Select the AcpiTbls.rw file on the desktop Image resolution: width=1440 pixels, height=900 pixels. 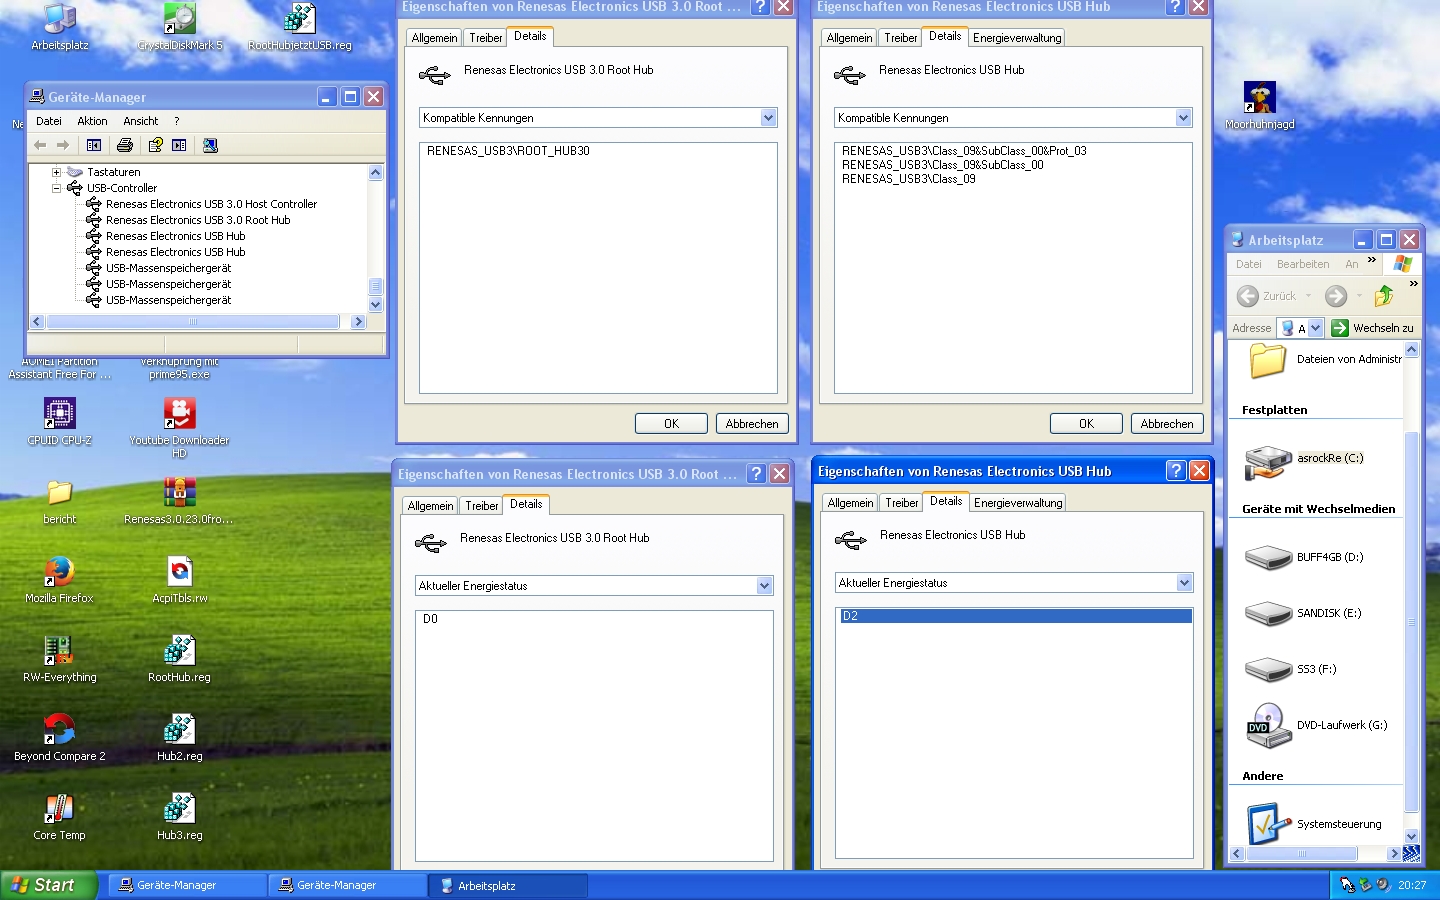[180, 580]
